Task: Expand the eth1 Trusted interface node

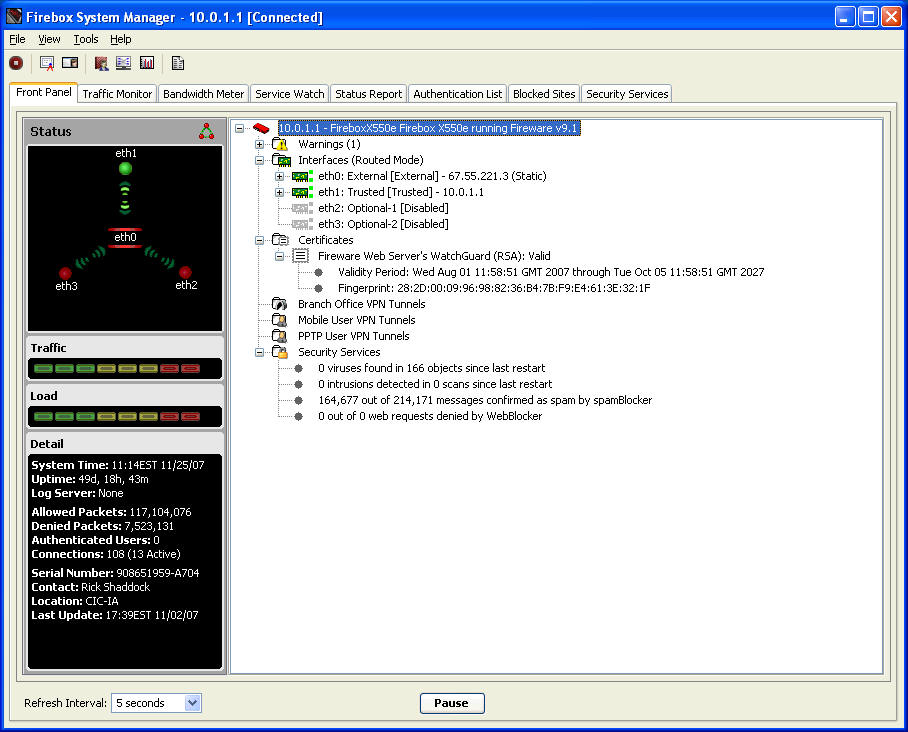Action: (x=279, y=192)
